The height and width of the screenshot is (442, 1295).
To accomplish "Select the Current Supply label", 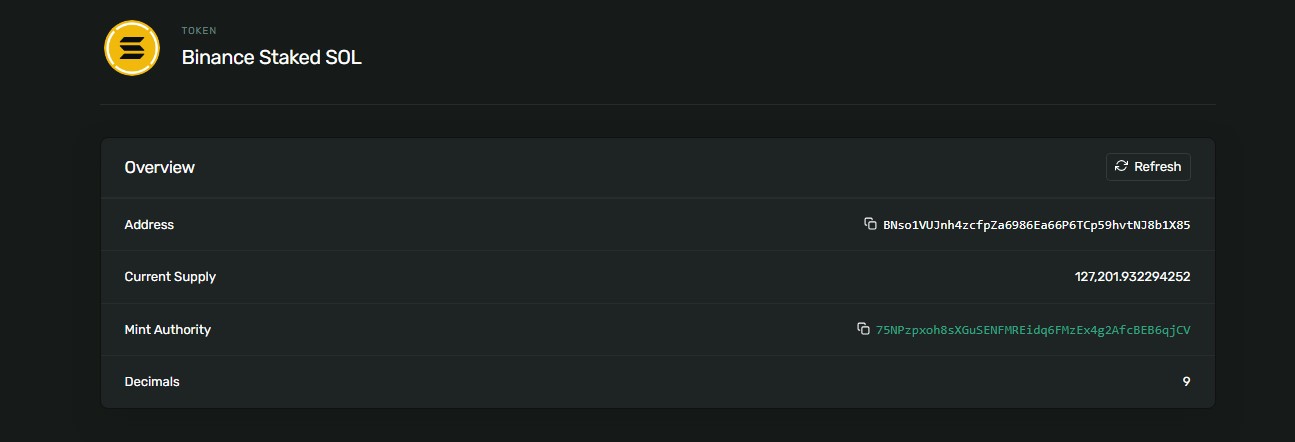I will click(x=170, y=277).
